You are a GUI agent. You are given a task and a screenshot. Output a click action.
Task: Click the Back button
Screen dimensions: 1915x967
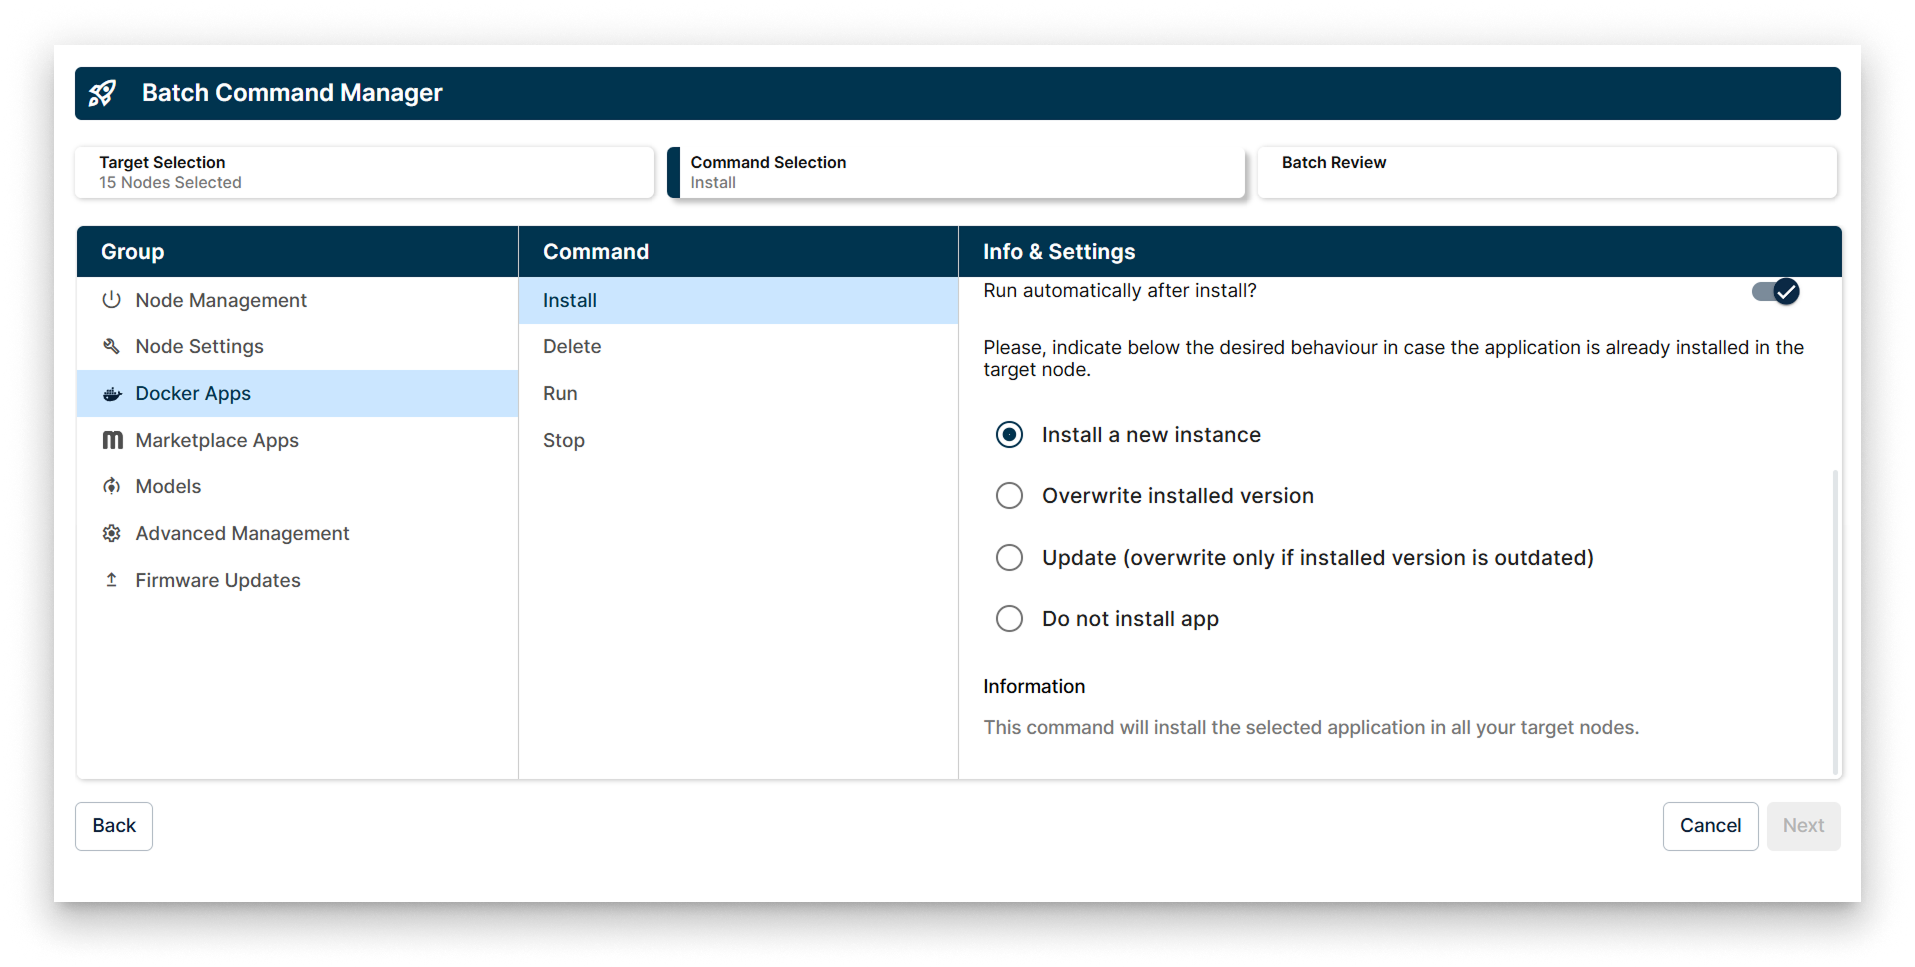(113, 826)
